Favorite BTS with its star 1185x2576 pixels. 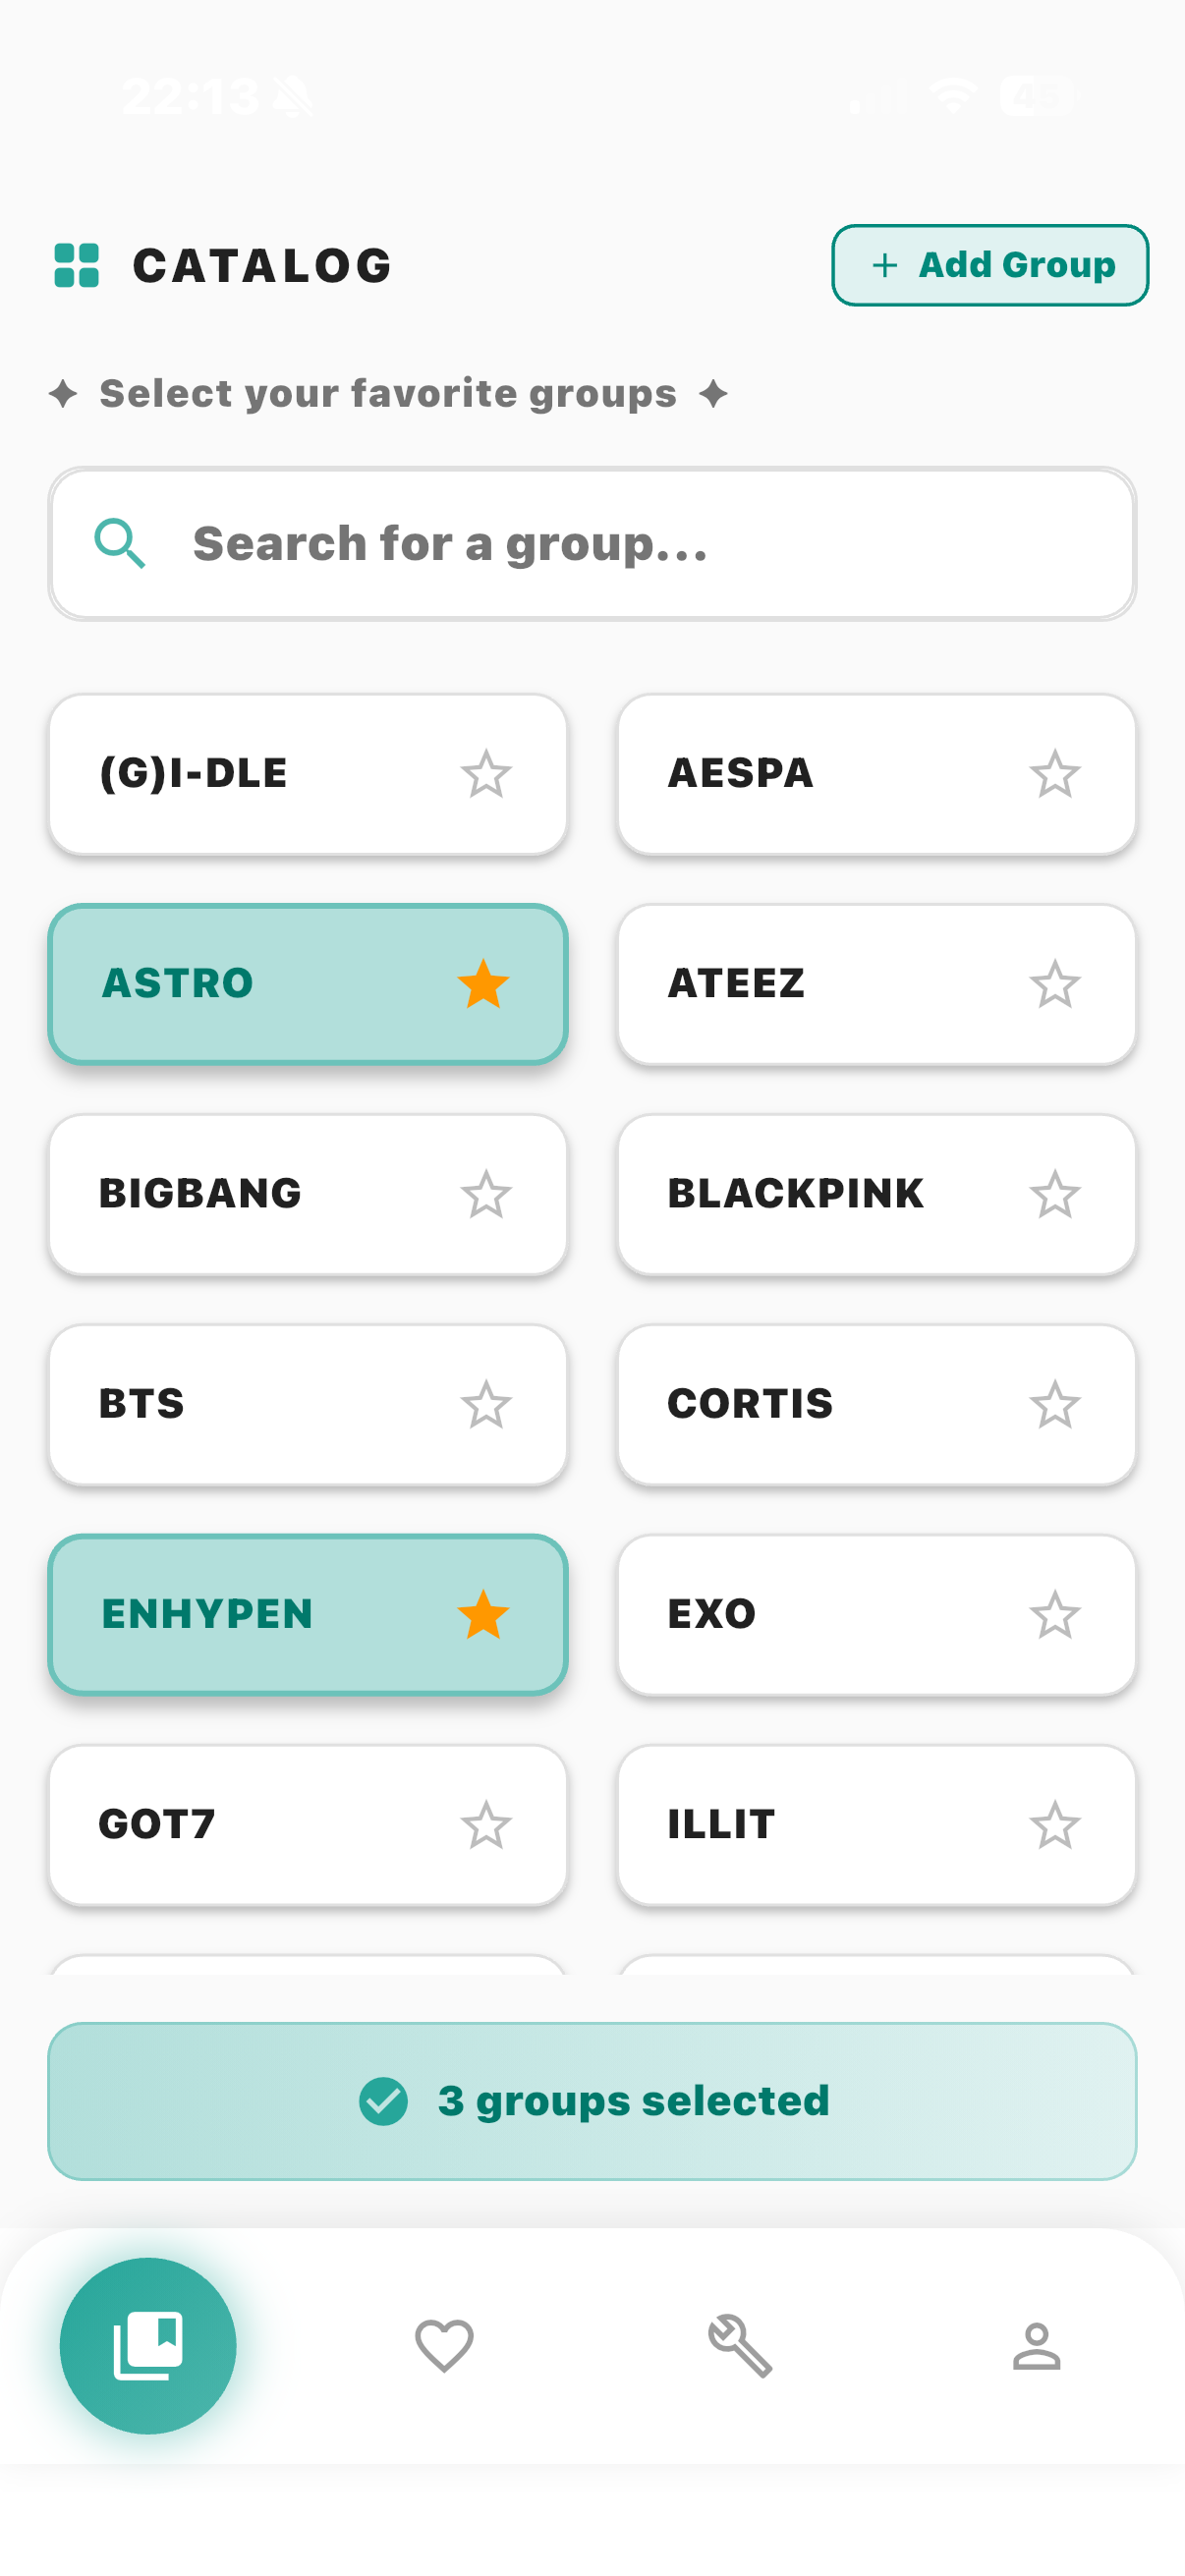click(486, 1405)
